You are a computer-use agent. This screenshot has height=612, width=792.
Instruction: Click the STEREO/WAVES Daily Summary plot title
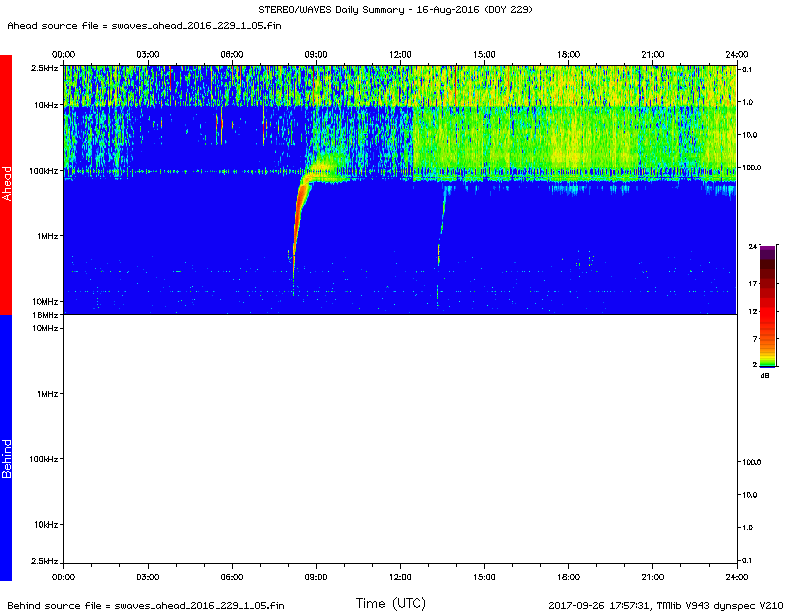(395, 9)
